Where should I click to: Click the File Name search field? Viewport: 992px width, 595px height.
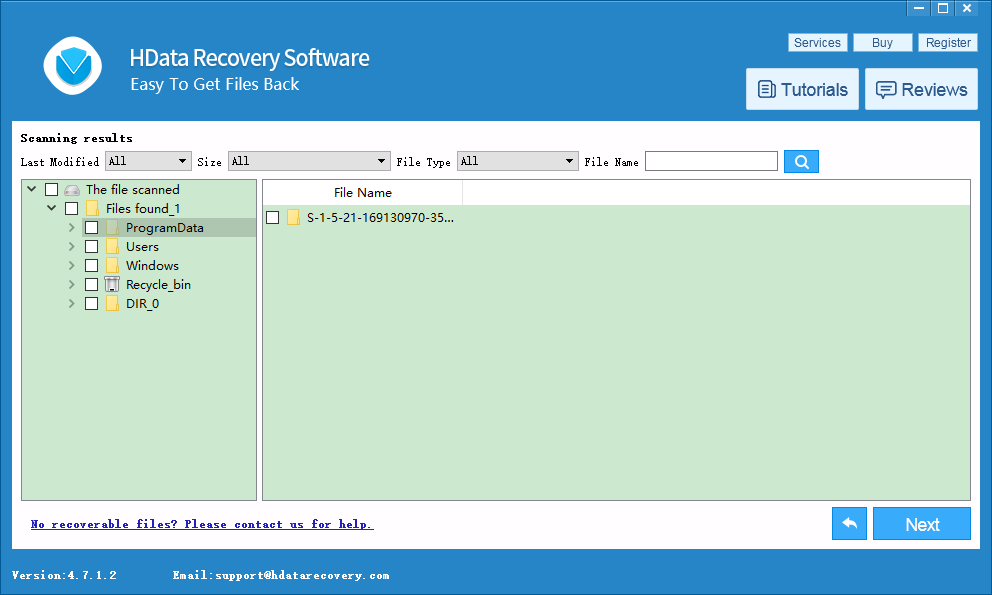tap(711, 161)
